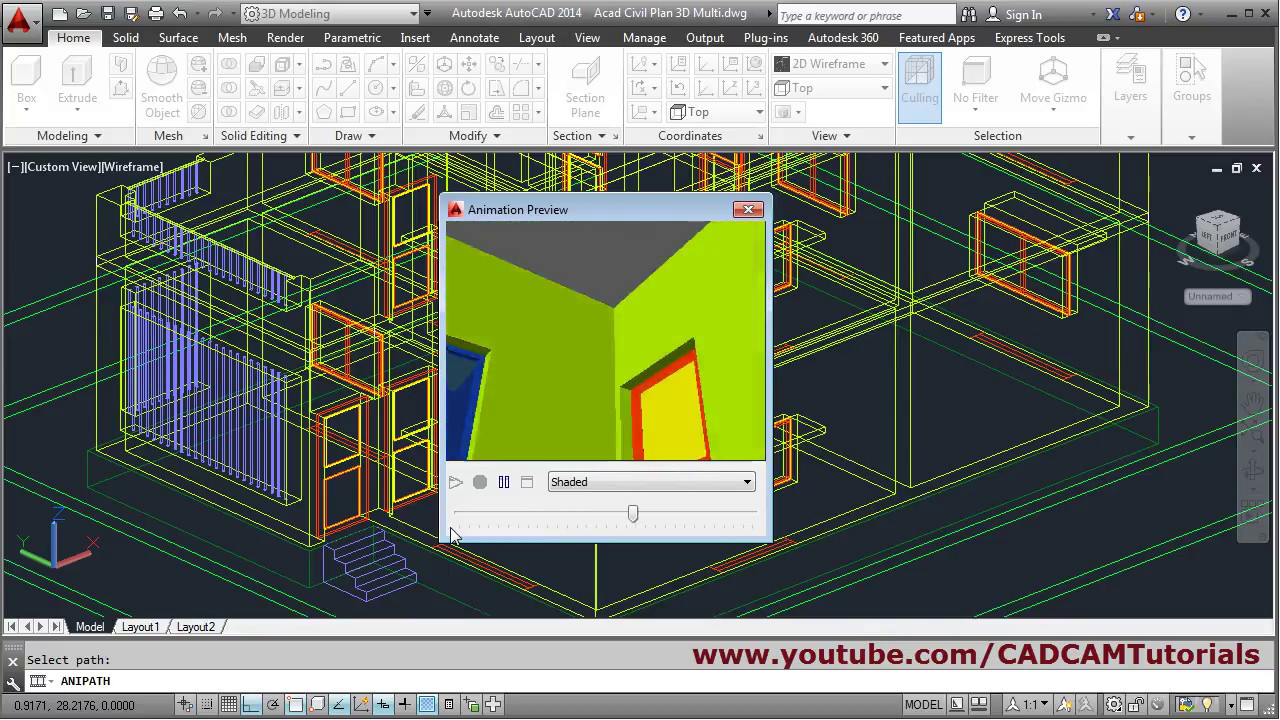Image resolution: width=1280 pixels, height=720 pixels.
Task: Click the Autodesk Exchange X icon
Action: pos(1112,14)
